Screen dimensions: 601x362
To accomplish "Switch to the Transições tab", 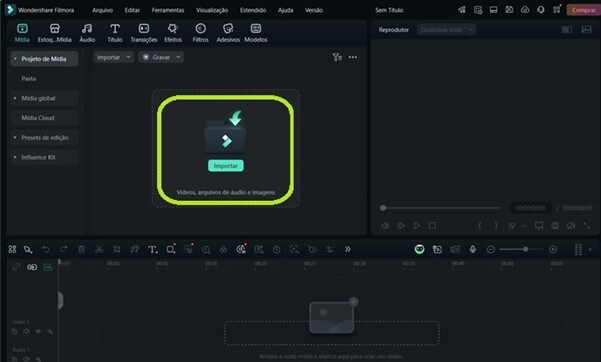I will (x=144, y=33).
